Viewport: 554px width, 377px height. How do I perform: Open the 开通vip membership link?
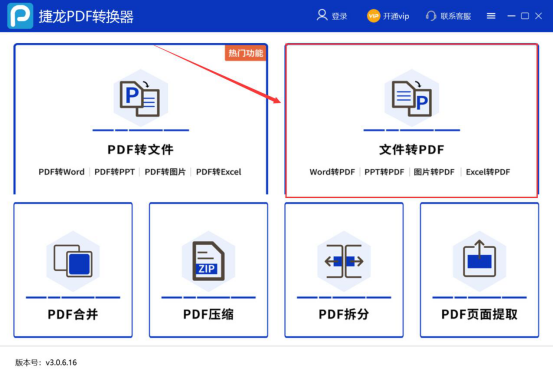pyautogui.click(x=396, y=16)
